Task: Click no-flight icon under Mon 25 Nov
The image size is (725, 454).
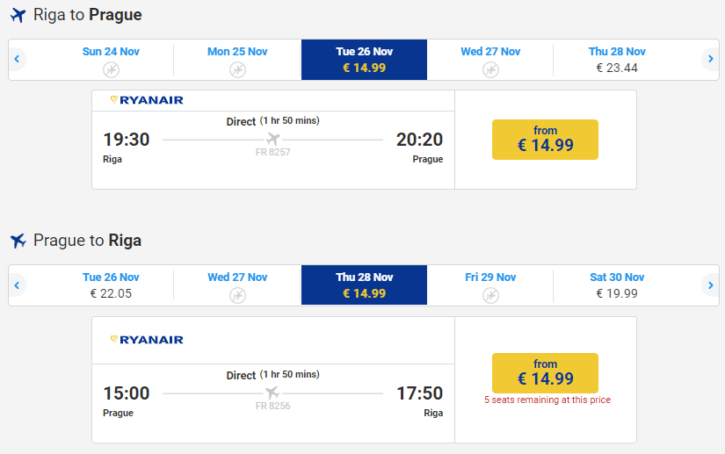Action: [238, 70]
